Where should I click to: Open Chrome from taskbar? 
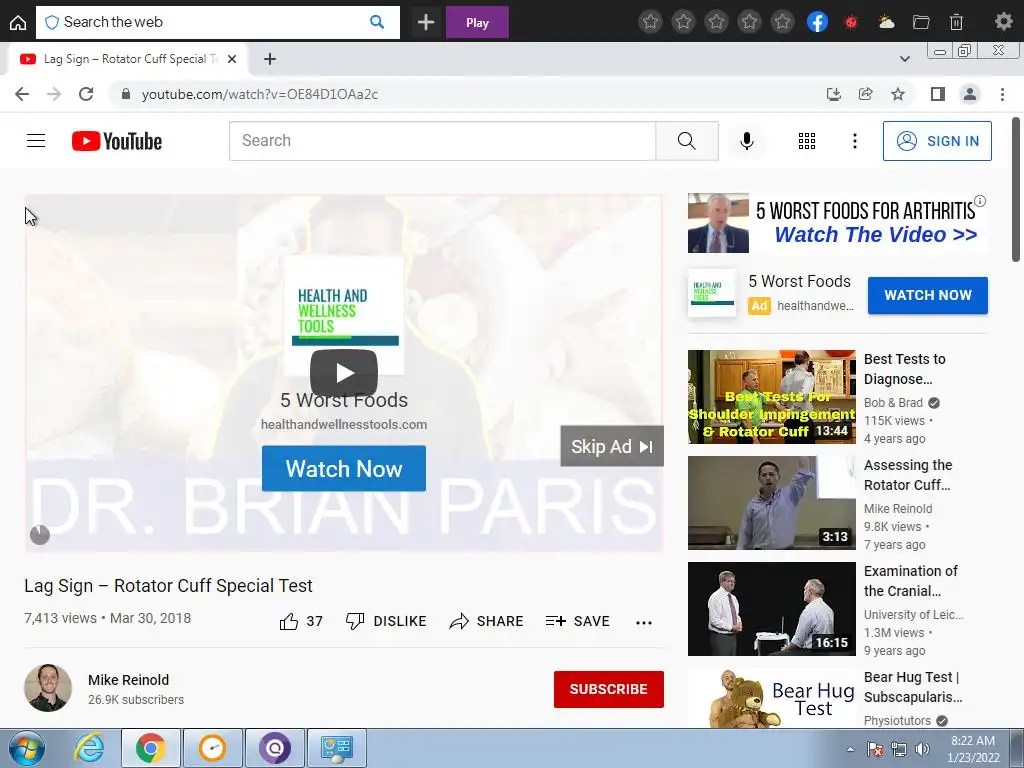[150, 748]
